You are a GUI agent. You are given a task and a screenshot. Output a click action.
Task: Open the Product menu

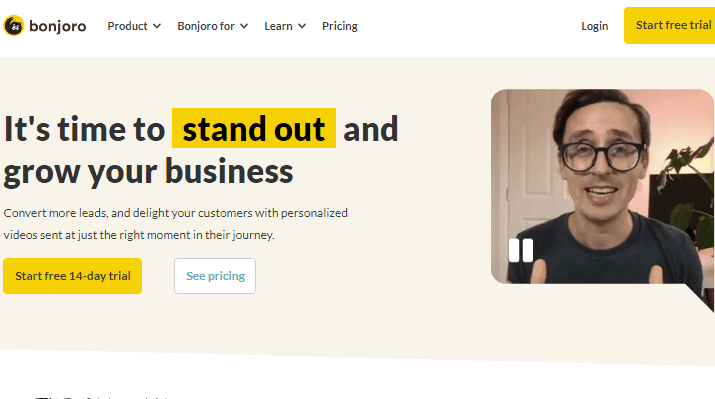127,26
